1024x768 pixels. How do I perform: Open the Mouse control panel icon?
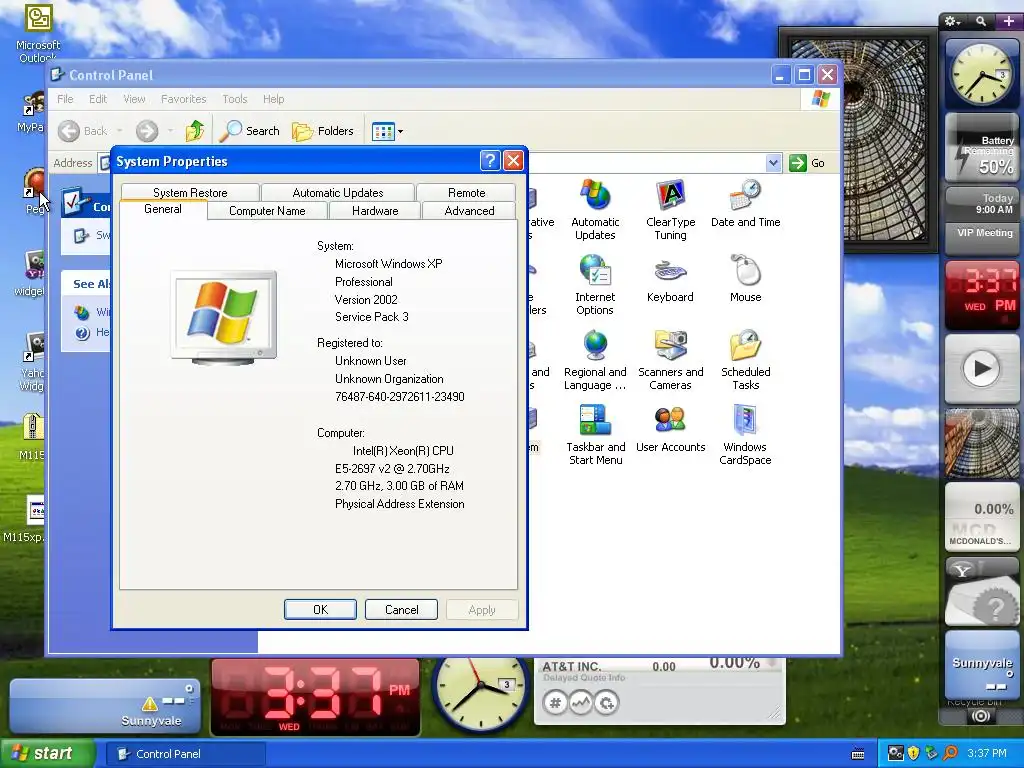coord(745,279)
